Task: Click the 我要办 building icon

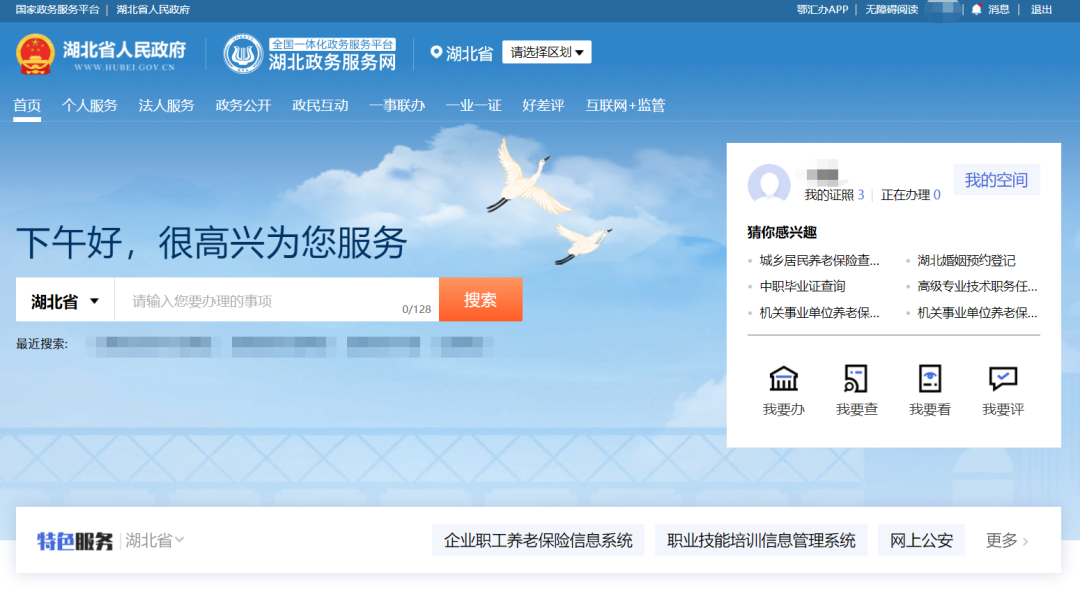Action: point(783,379)
